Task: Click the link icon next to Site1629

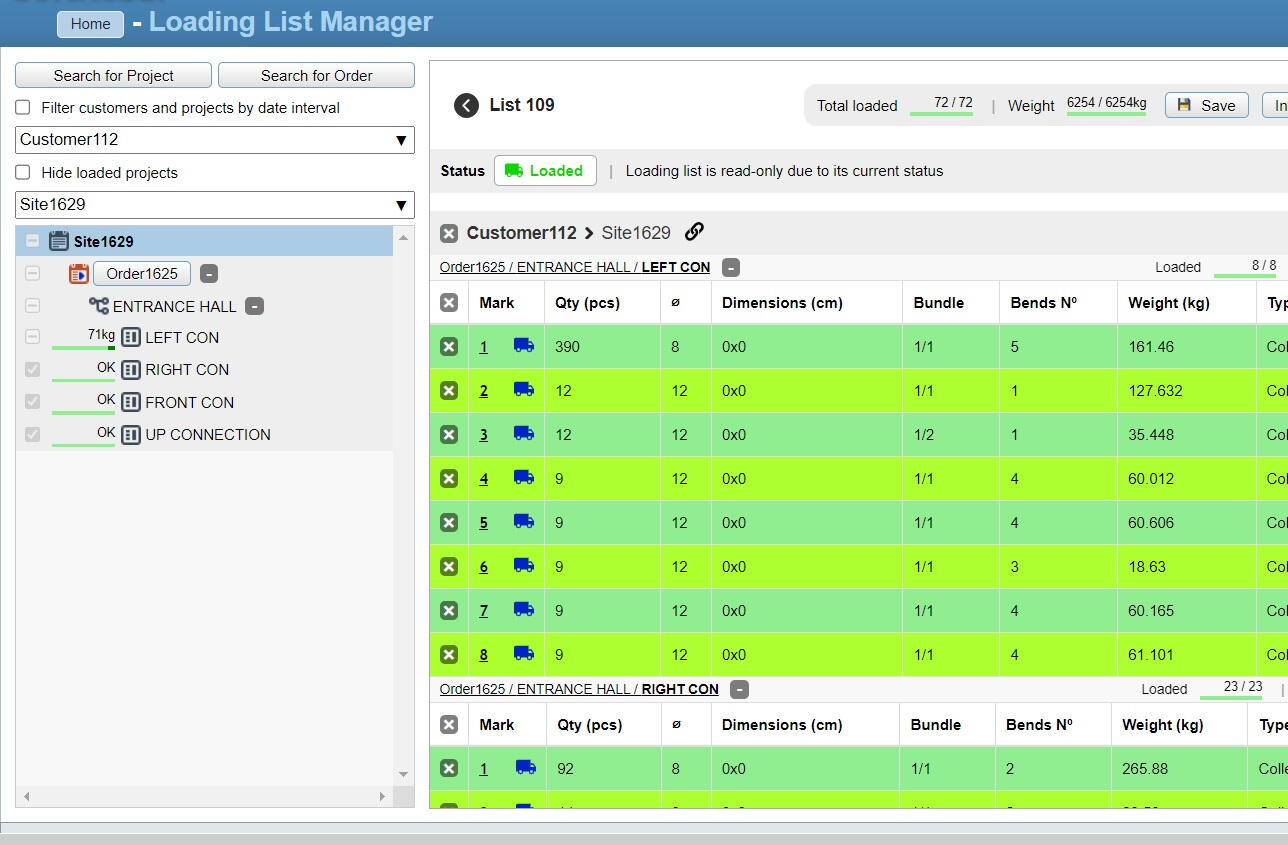Action: click(x=694, y=232)
